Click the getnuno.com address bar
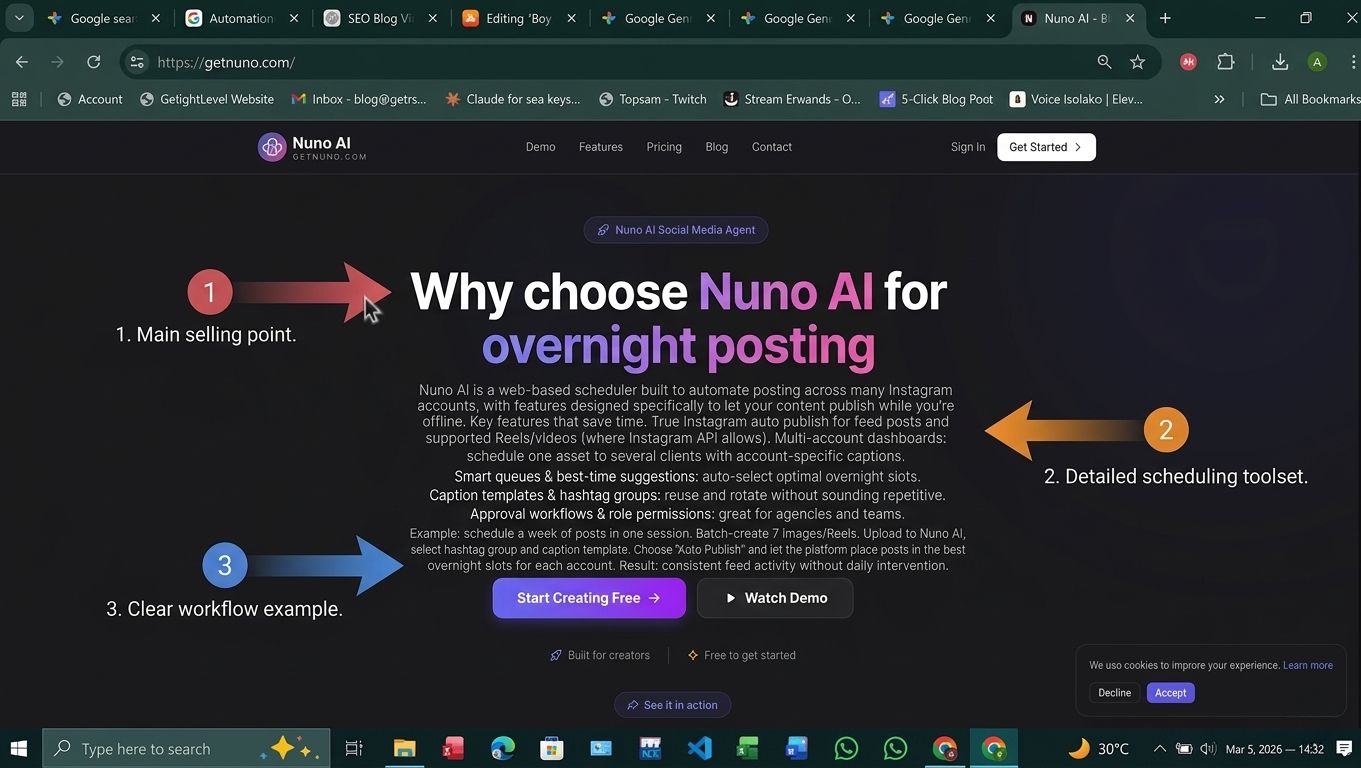The image size is (1361, 768). point(620,62)
